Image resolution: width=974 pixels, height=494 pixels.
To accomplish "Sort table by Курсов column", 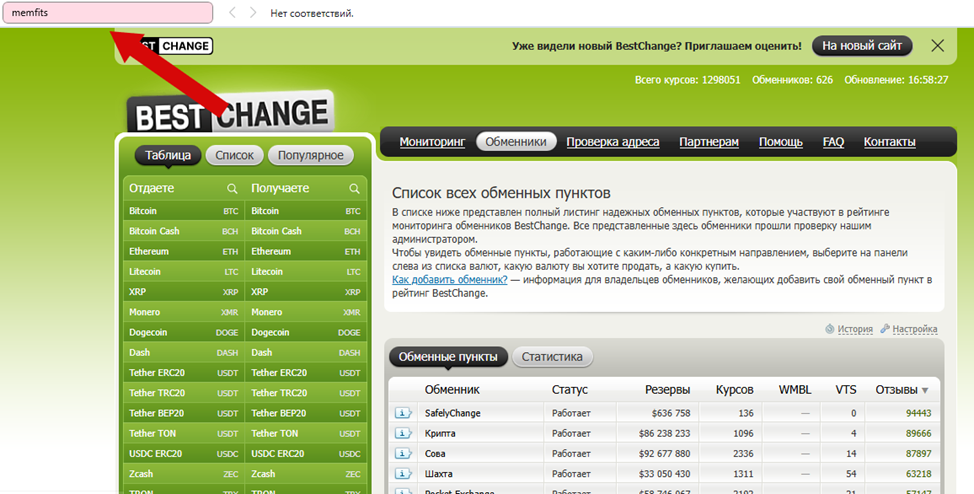I will (x=734, y=390).
